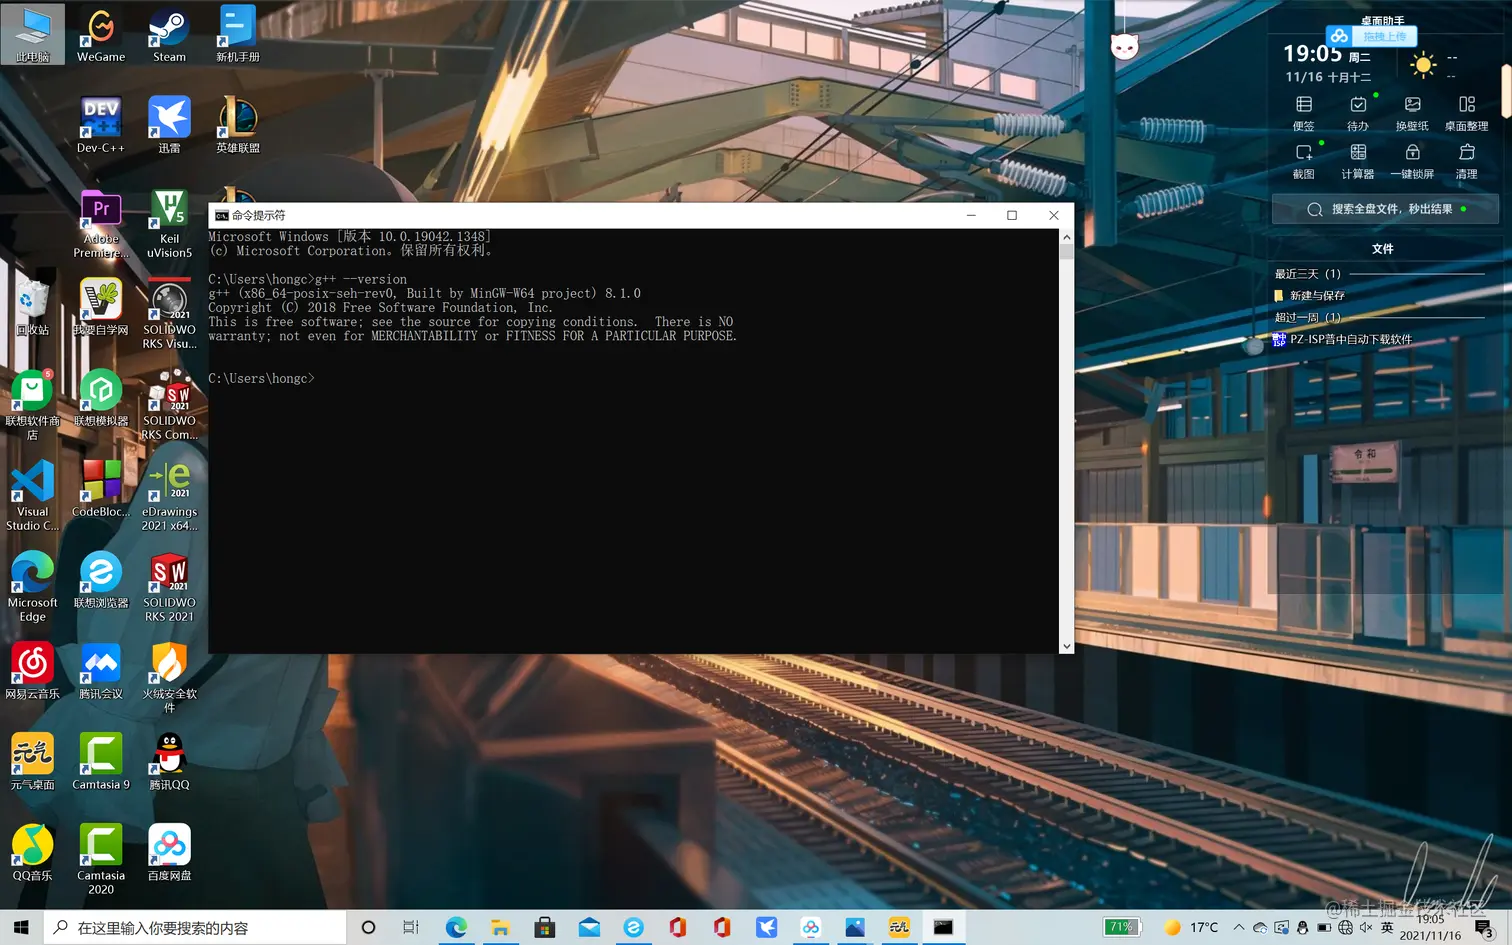Open 百度网盘 desktop shortcut

click(x=169, y=853)
